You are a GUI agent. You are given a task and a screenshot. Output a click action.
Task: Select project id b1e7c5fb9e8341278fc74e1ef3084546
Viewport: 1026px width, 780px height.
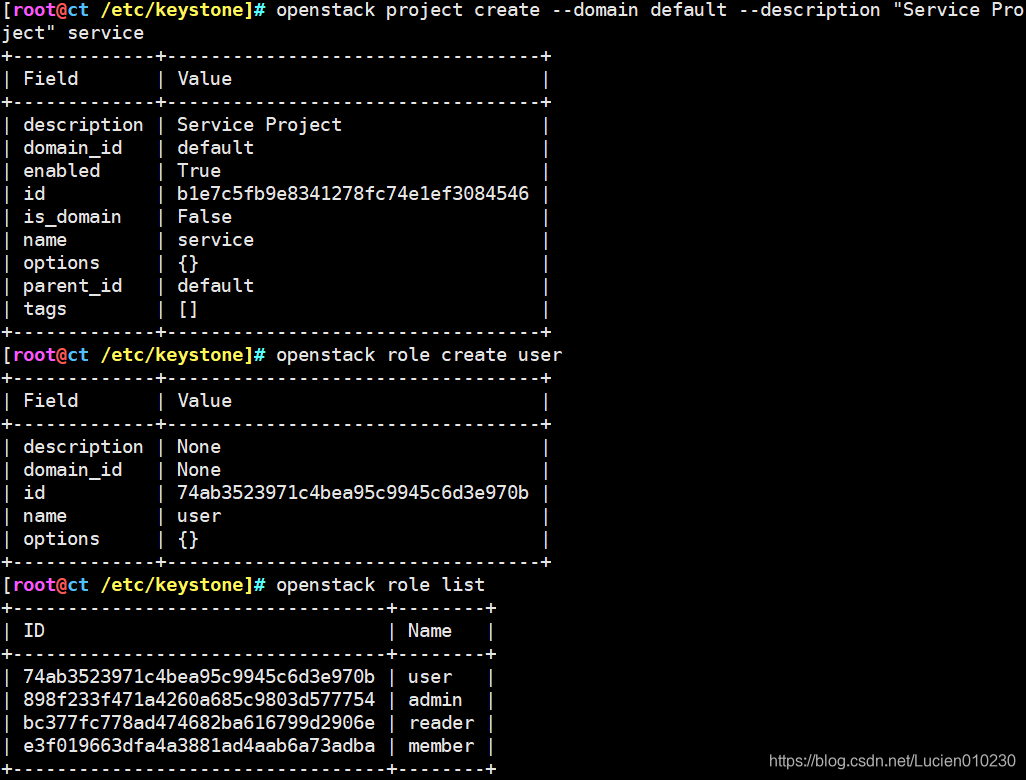353,194
